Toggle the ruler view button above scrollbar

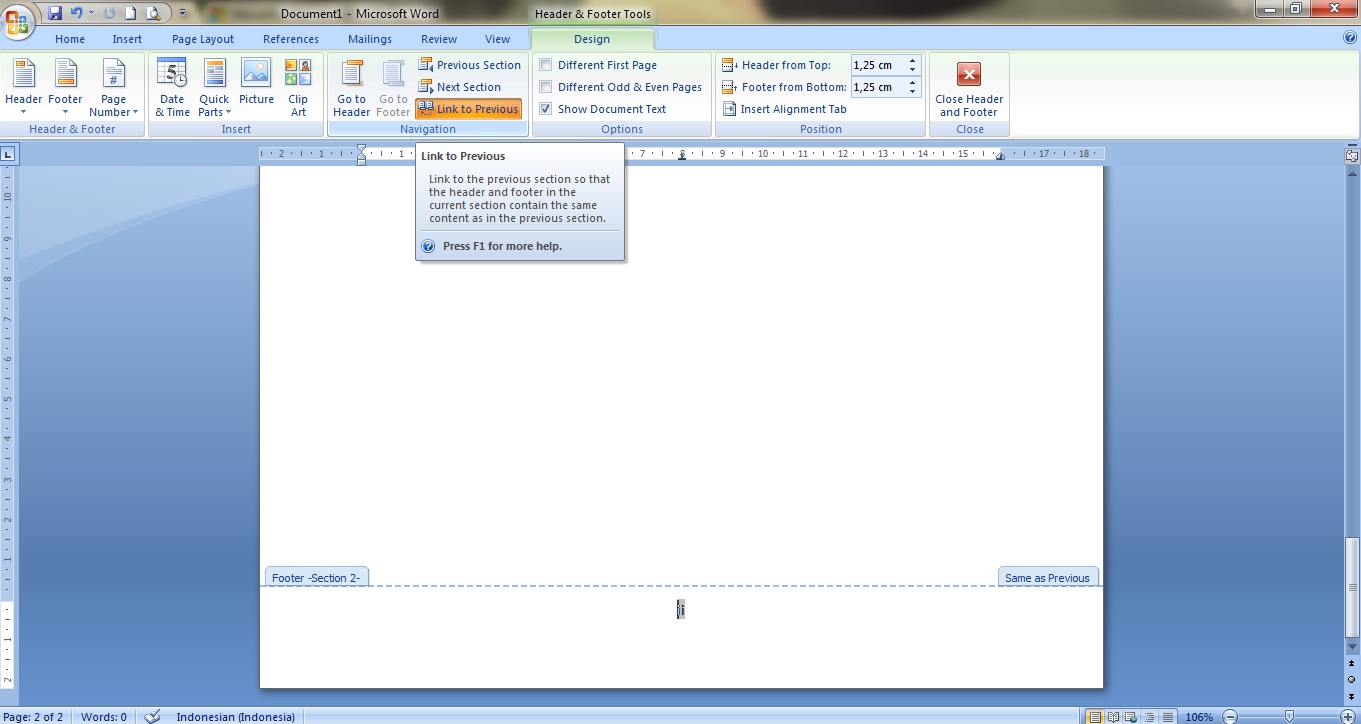[x=1352, y=155]
